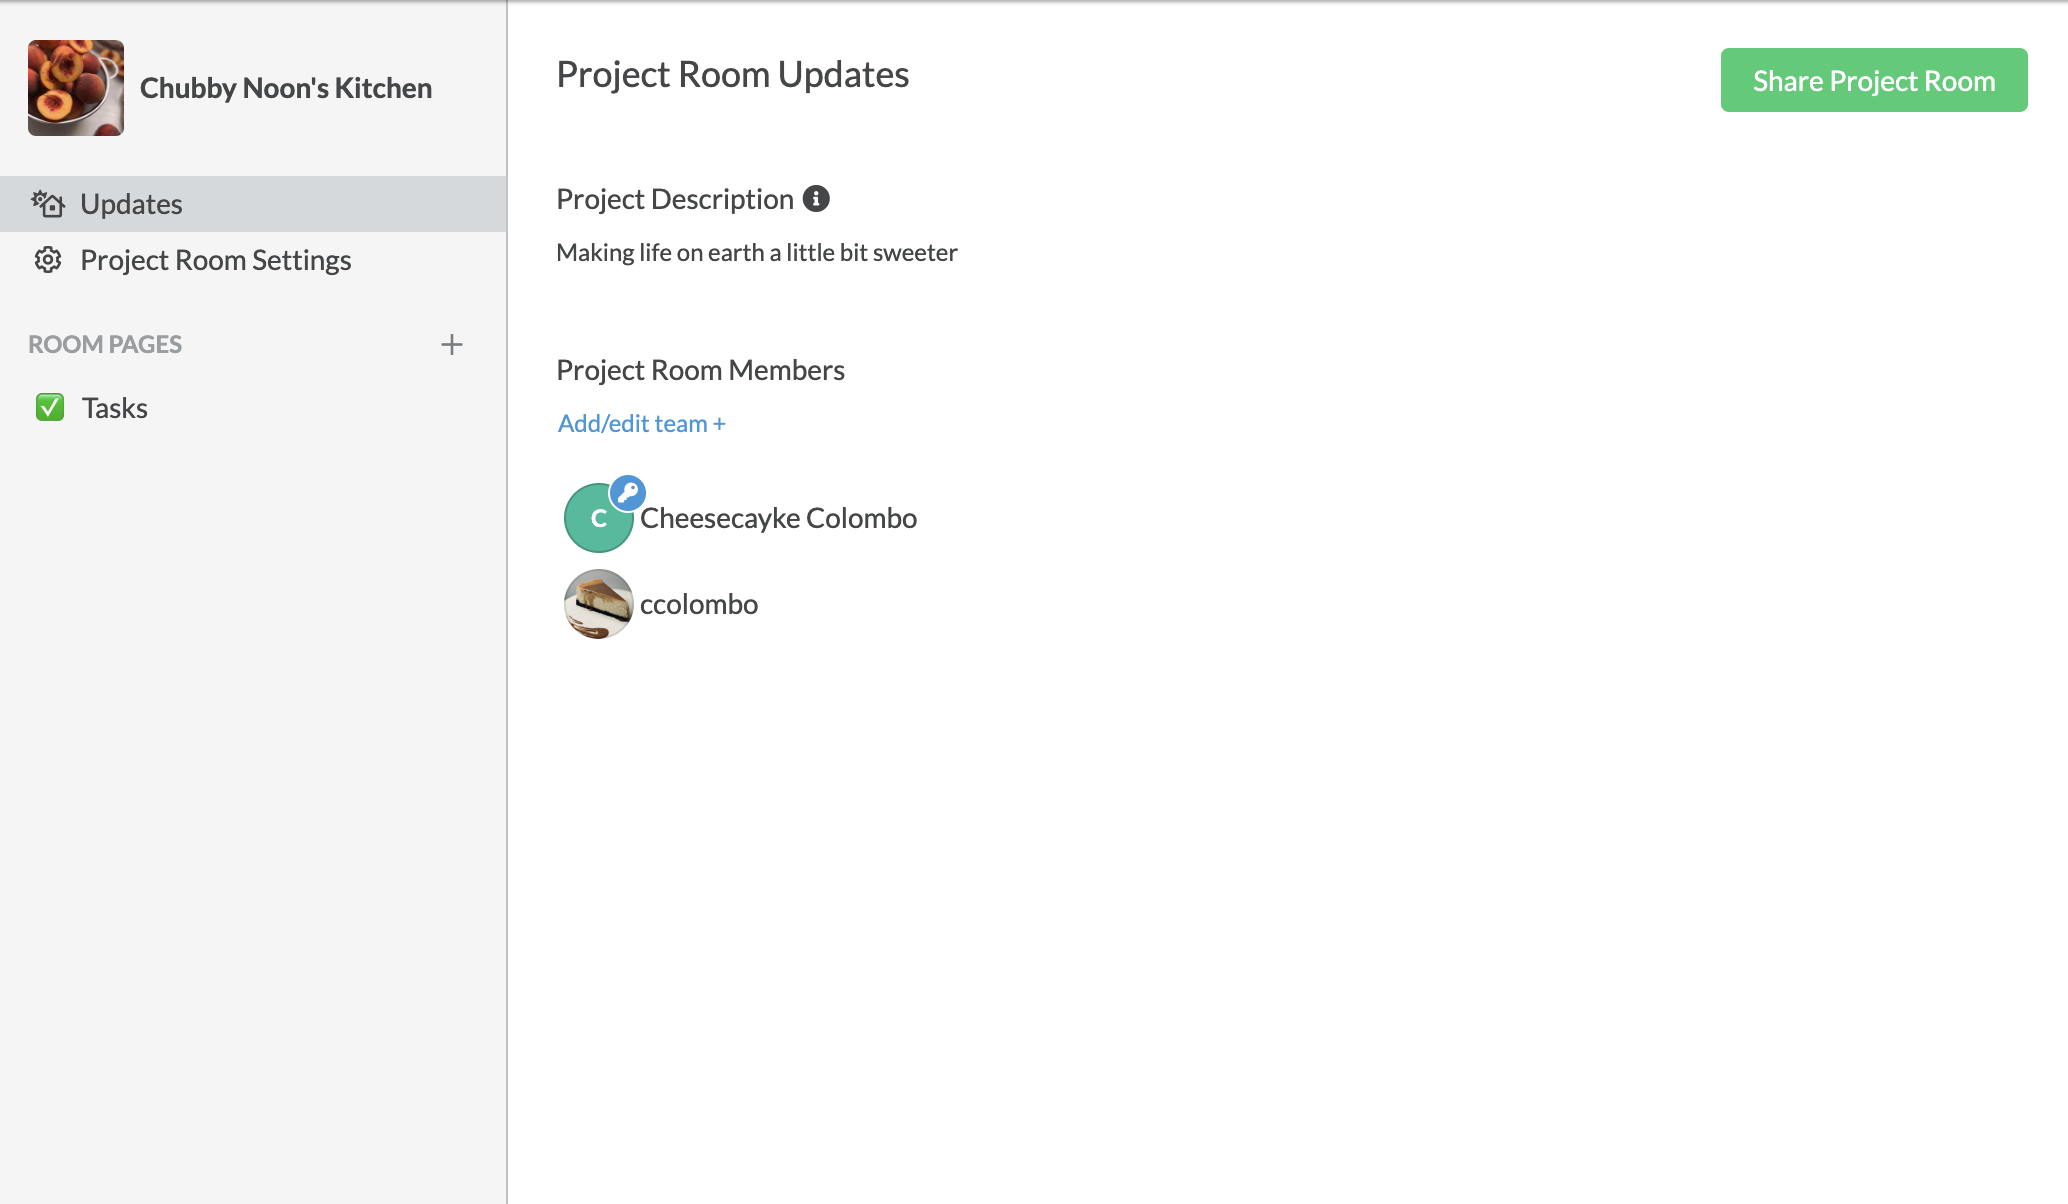This screenshot has height=1204, width=2068.
Task: Click the Project Room Members heading
Action: 700,370
